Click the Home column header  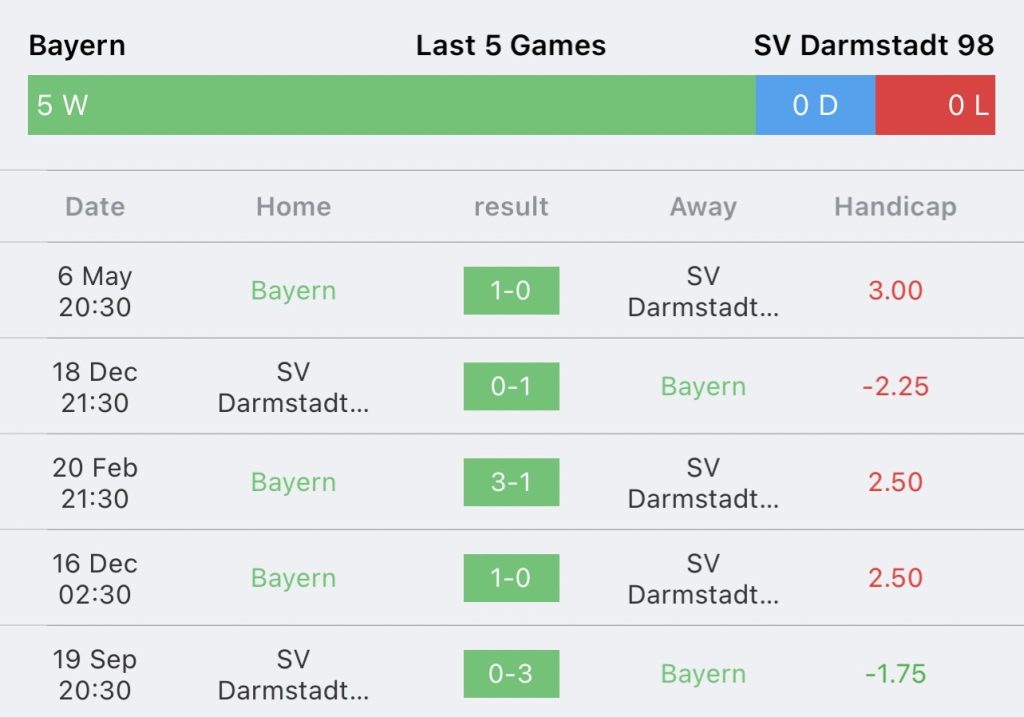[x=293, y=206]
